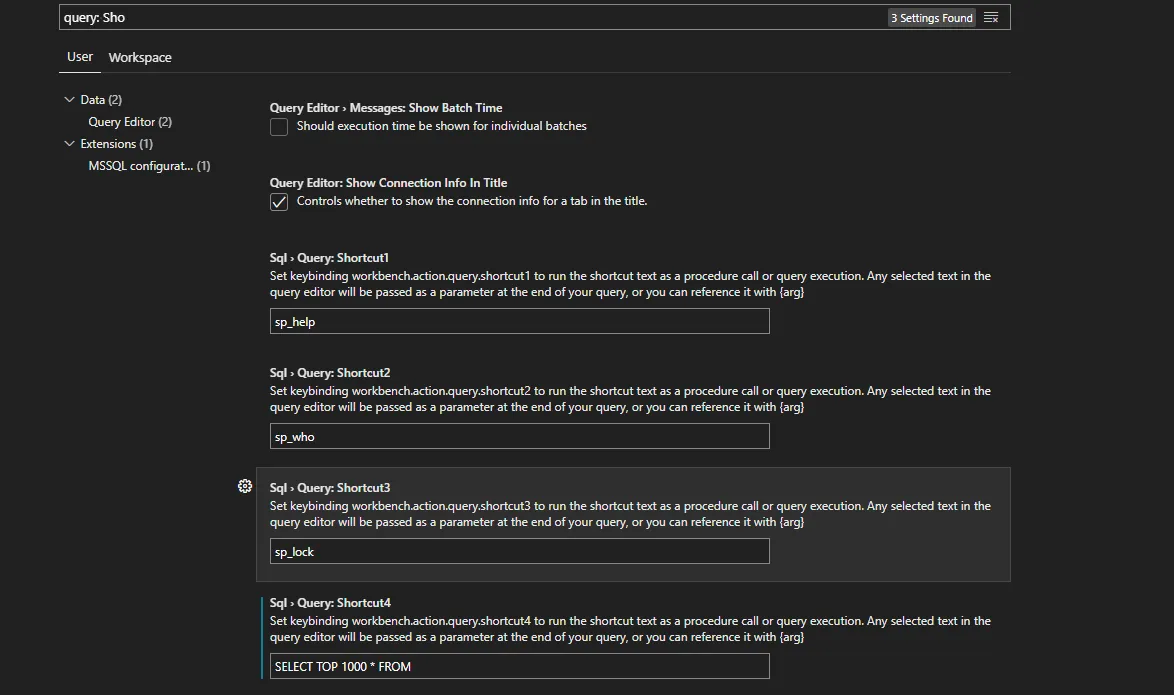Uncheck Show Connection Info In Title
Screen dimensions: 1174x695
point(279,201)
